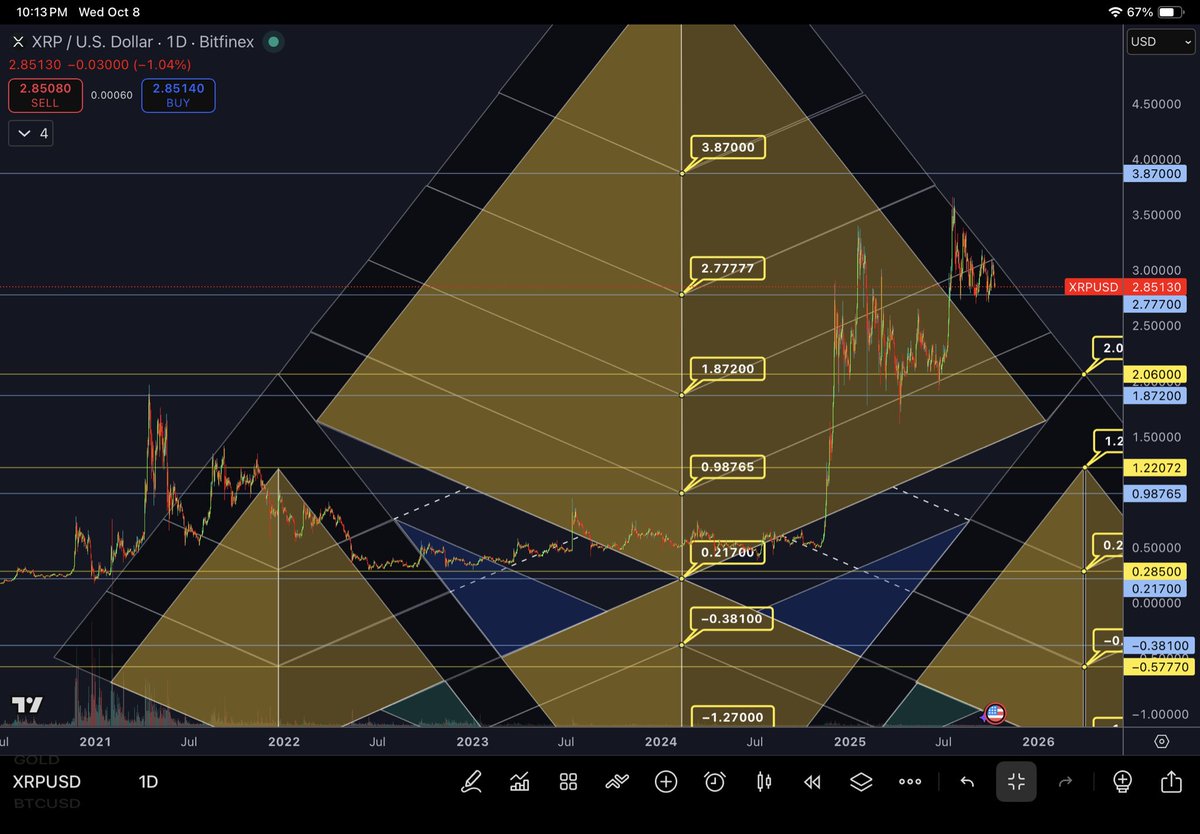
Task: Change chart type with the candlestick icon
Action: pyautogui.click(x=764, y=782)
